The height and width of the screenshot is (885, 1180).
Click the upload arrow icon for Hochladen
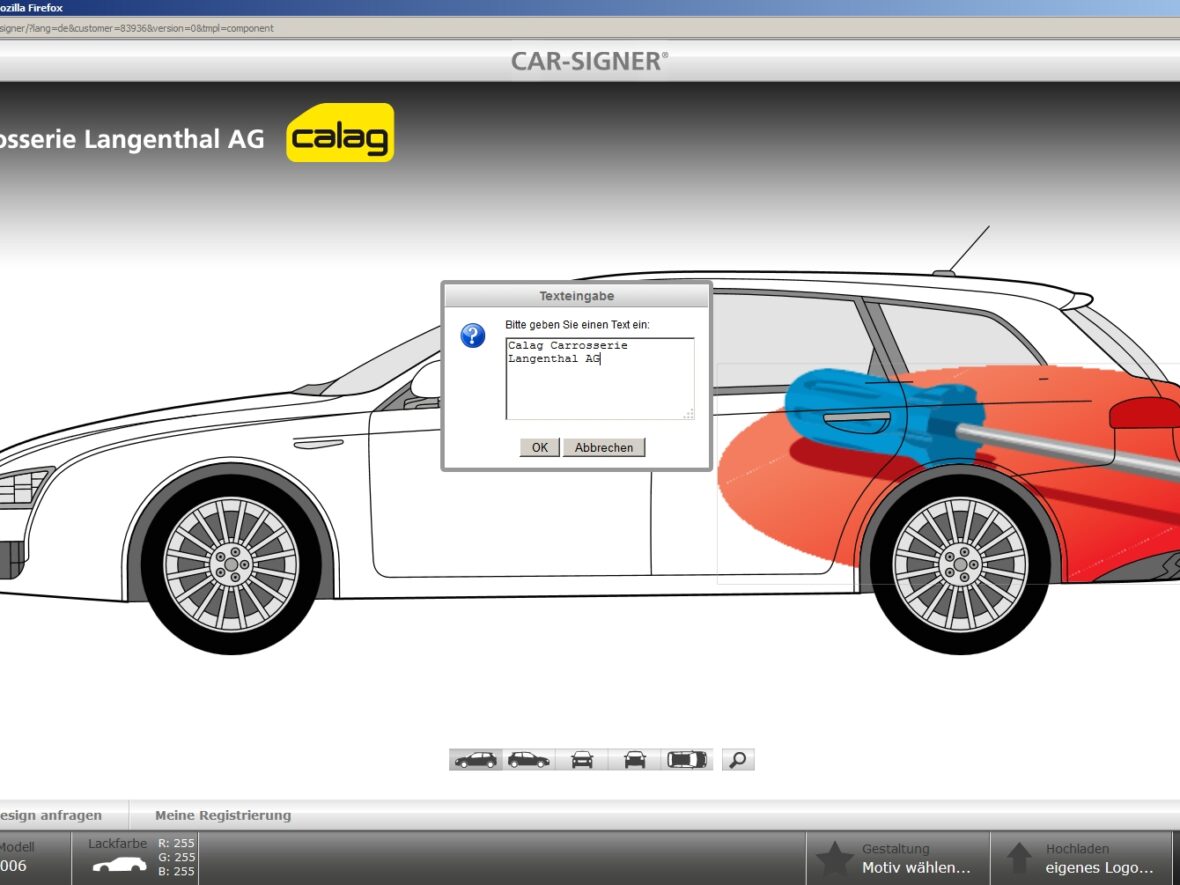tap(1019, 859)
